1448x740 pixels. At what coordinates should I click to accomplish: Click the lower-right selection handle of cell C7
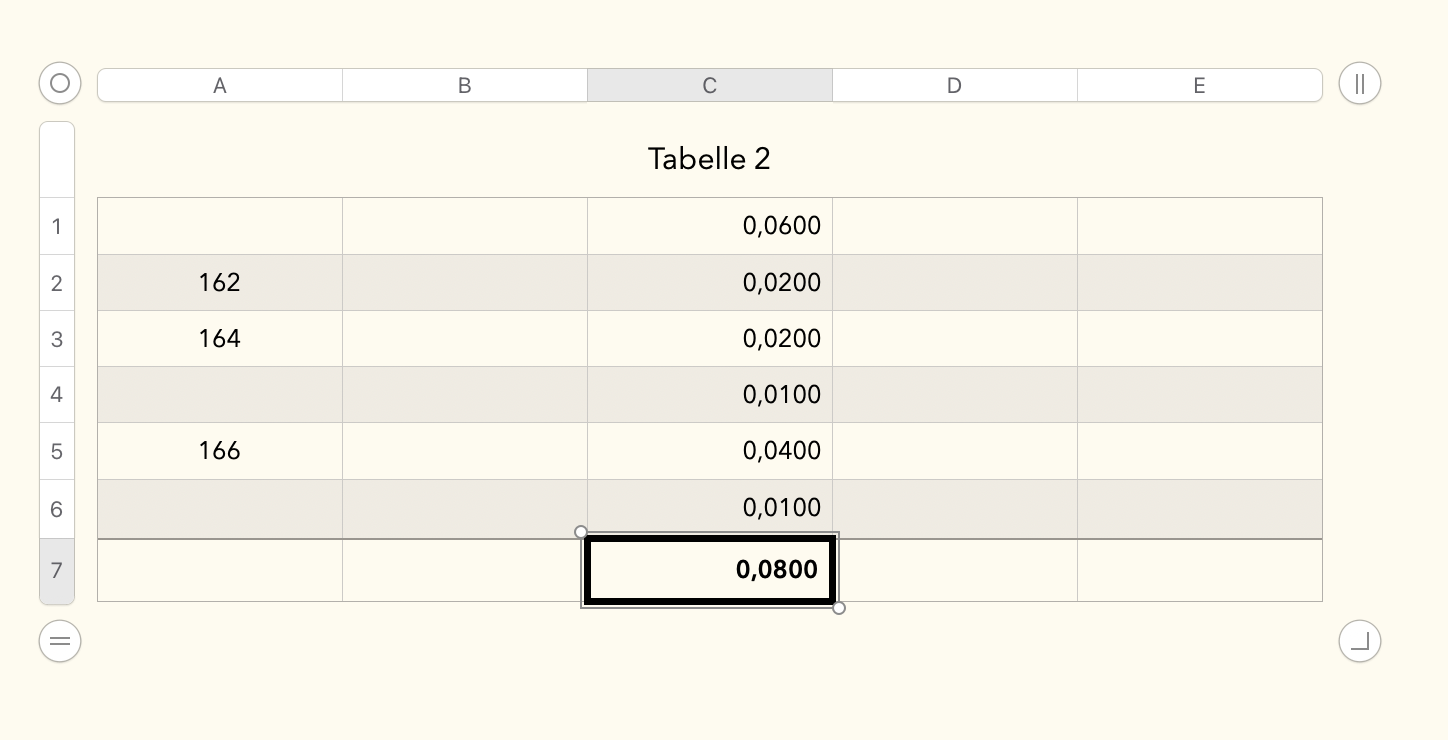tap(839, 608)
